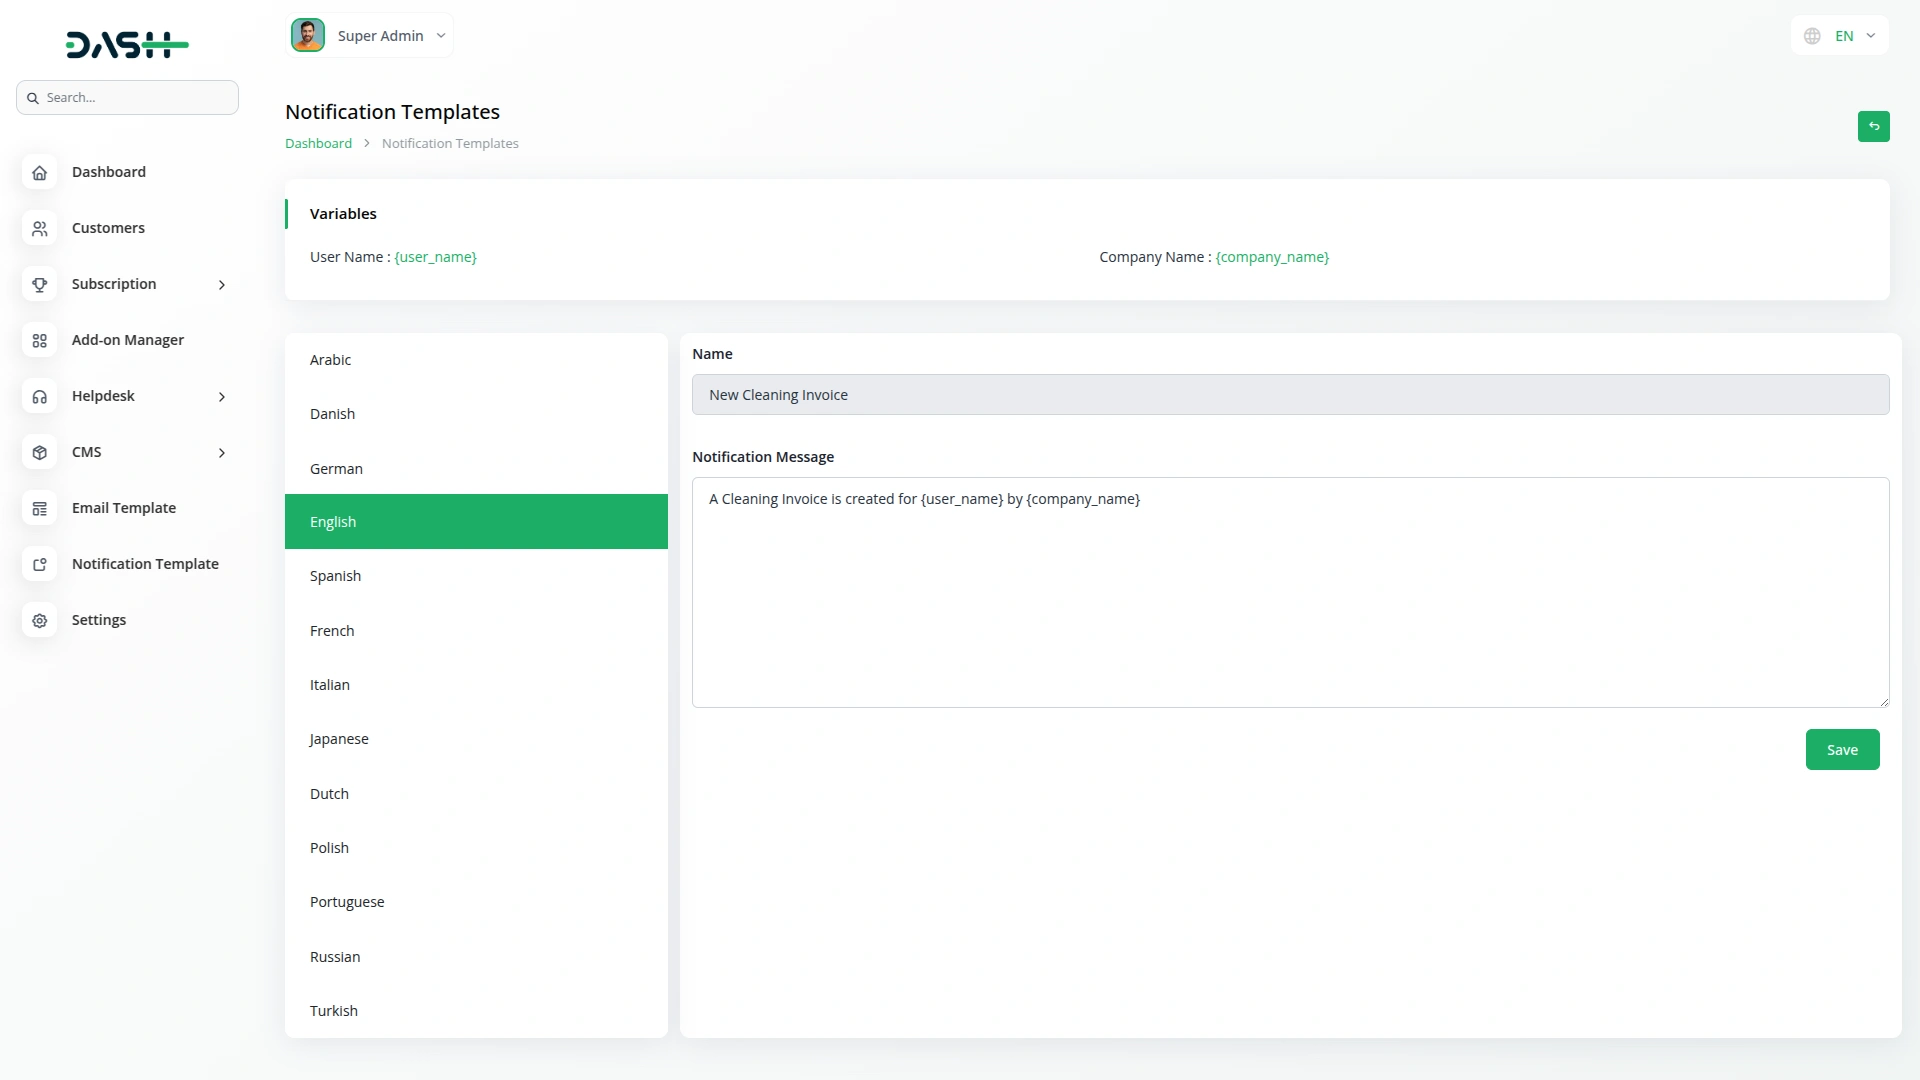
Task: Open Settings via the gear icon
Action: [40, 620]
